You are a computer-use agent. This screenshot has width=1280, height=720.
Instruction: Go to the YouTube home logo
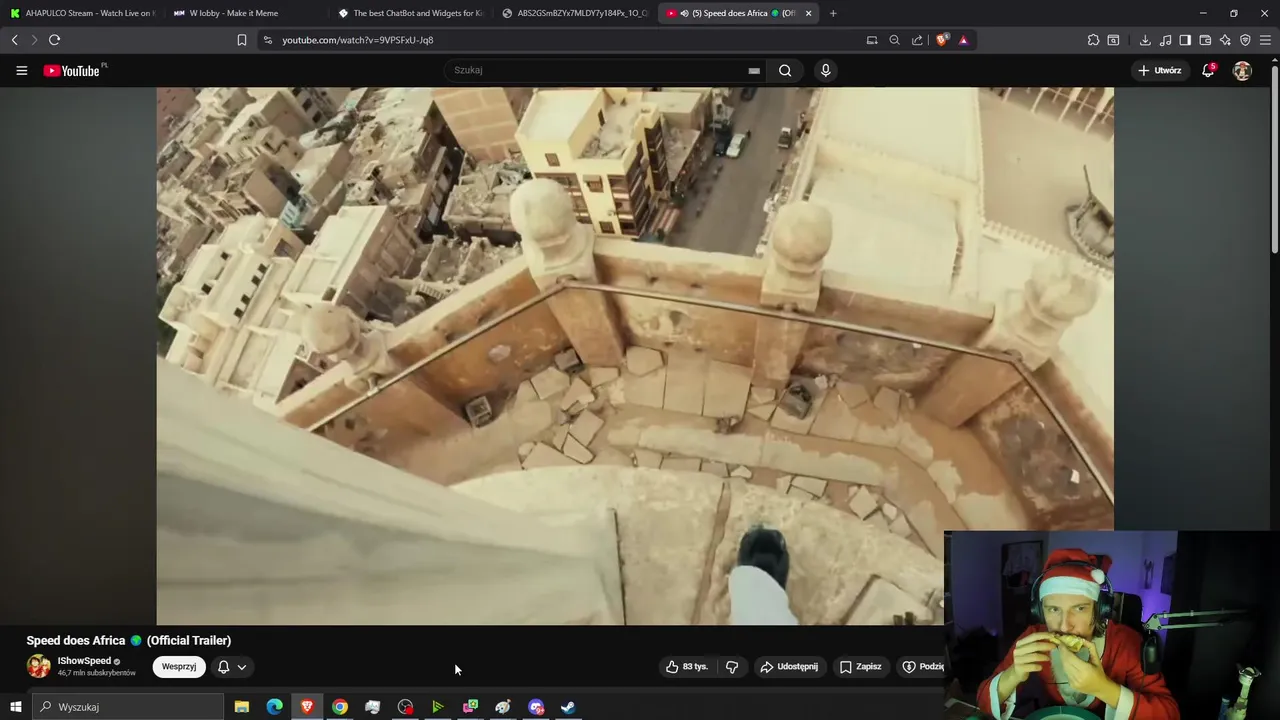click(x=72, y=70)
